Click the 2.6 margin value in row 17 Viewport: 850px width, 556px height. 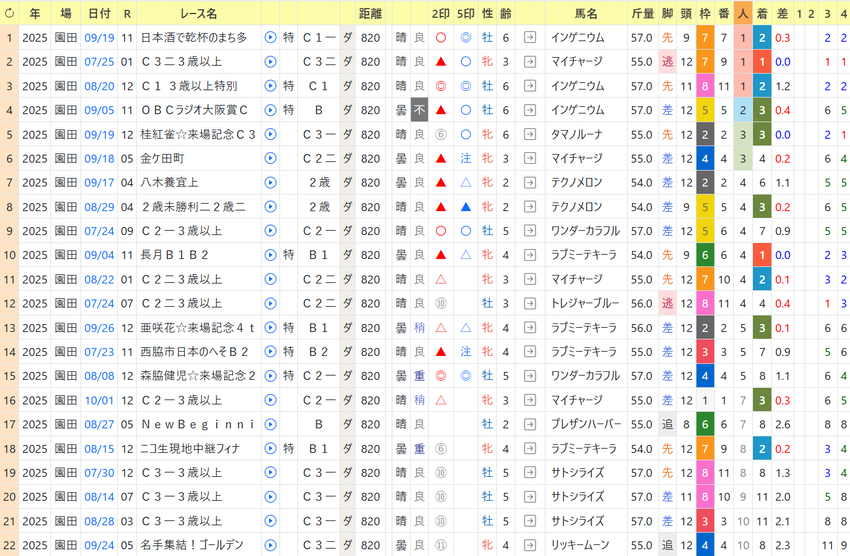pos(783,424)
